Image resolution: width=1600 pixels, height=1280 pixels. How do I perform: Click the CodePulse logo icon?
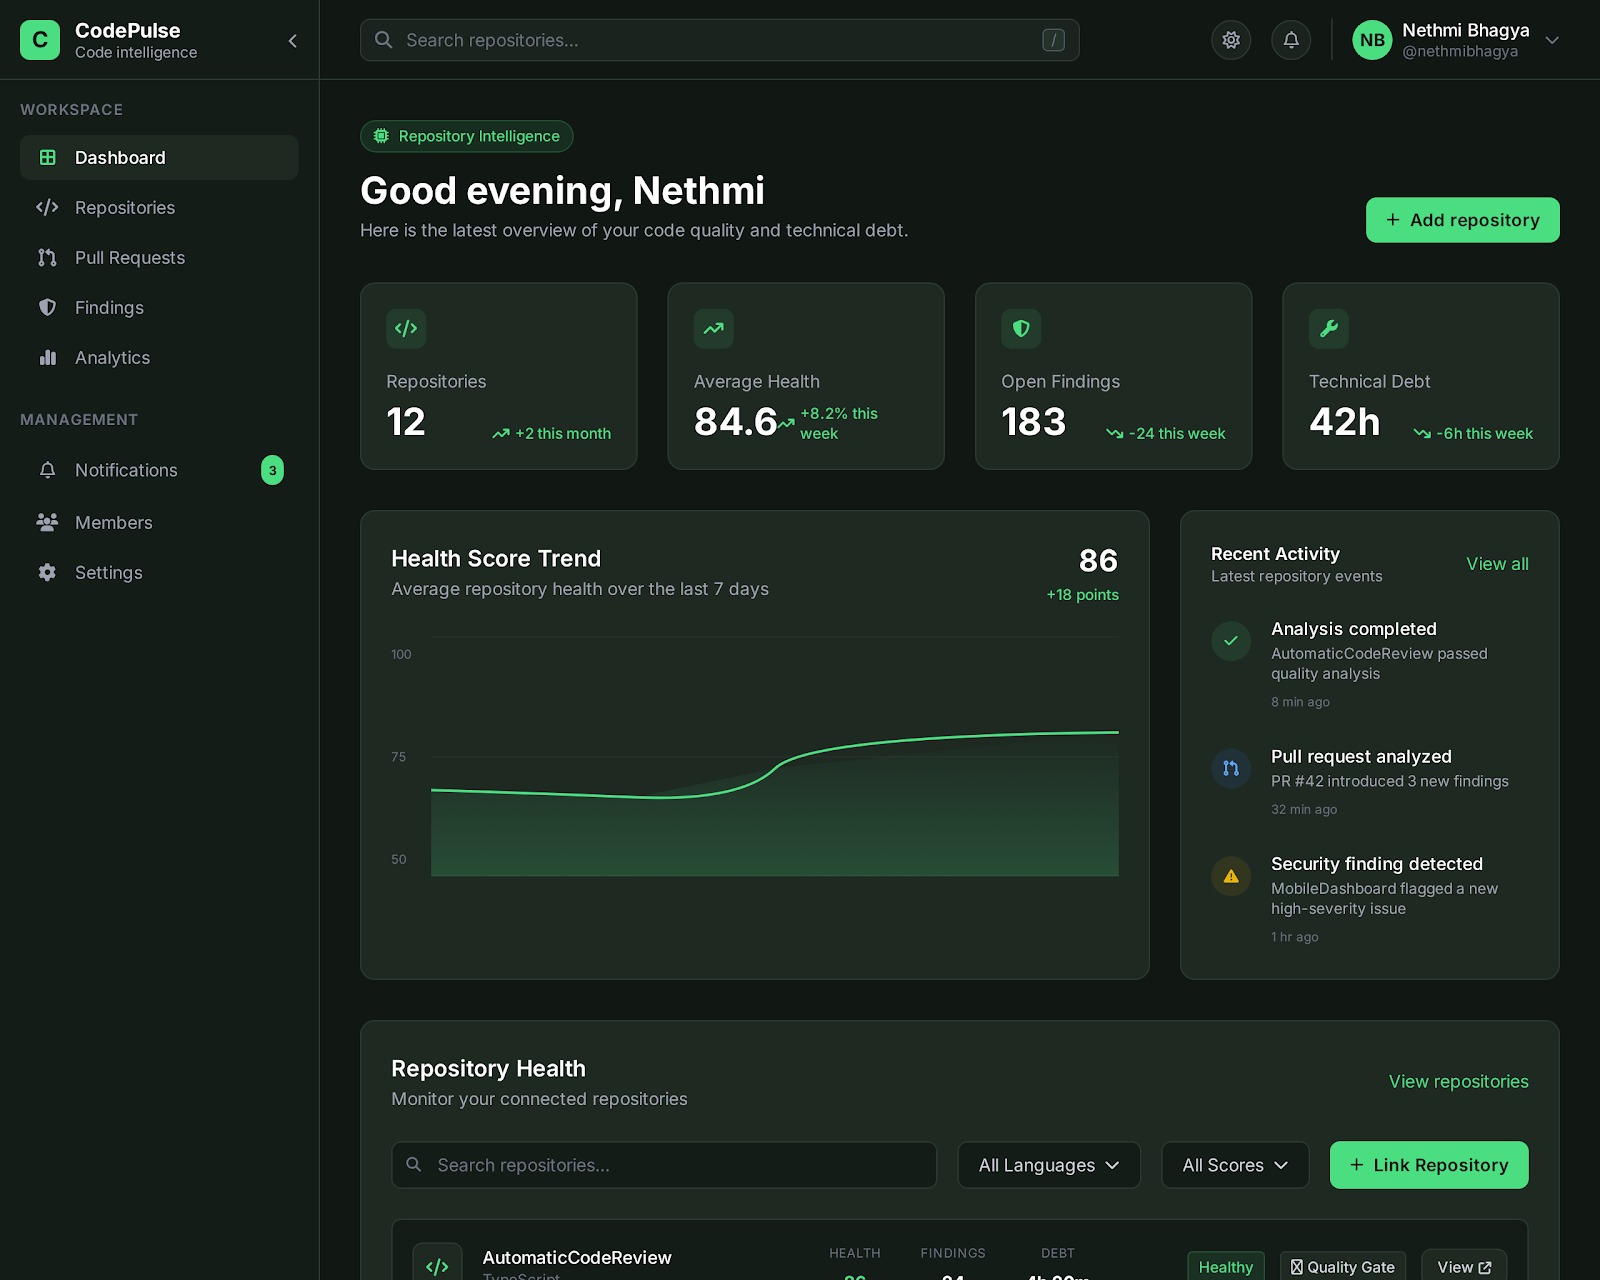[40, 40]
